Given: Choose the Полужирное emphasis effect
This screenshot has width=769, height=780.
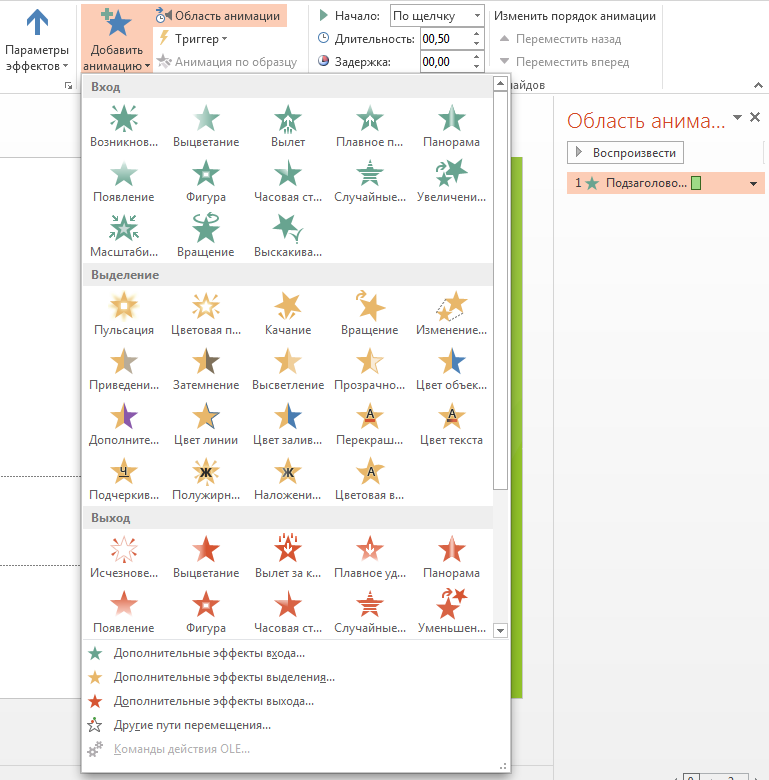Looking at the screenshot, I should coord(206,480).
